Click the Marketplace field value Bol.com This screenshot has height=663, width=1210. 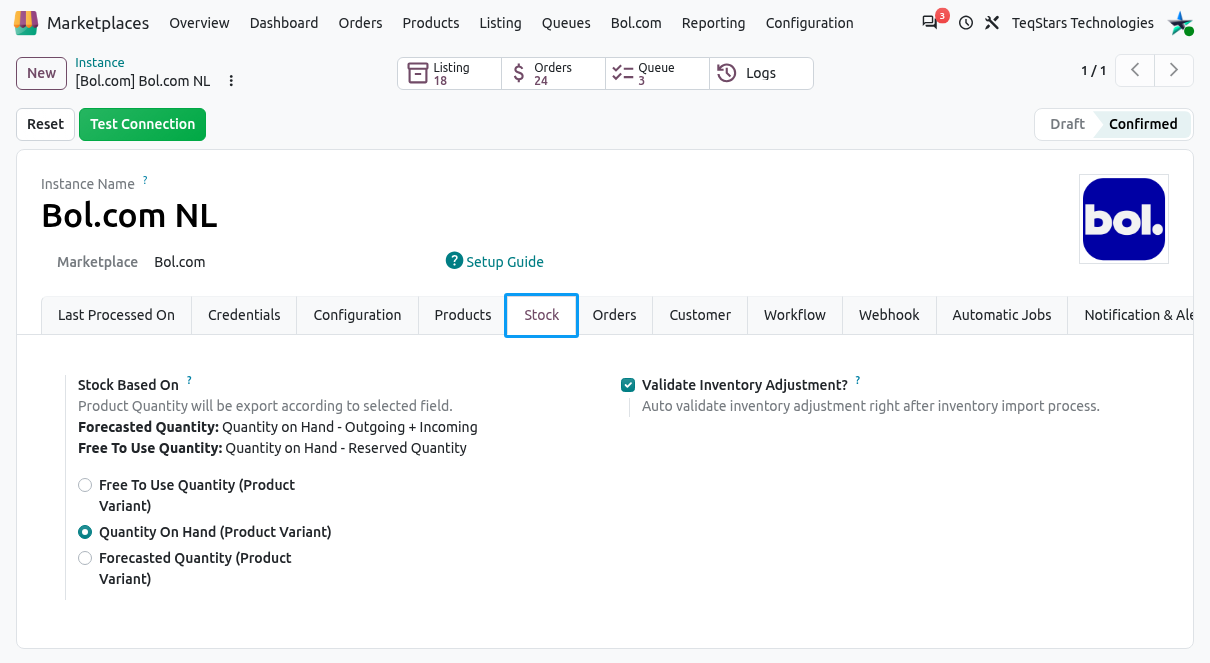[x=180, y=262]
